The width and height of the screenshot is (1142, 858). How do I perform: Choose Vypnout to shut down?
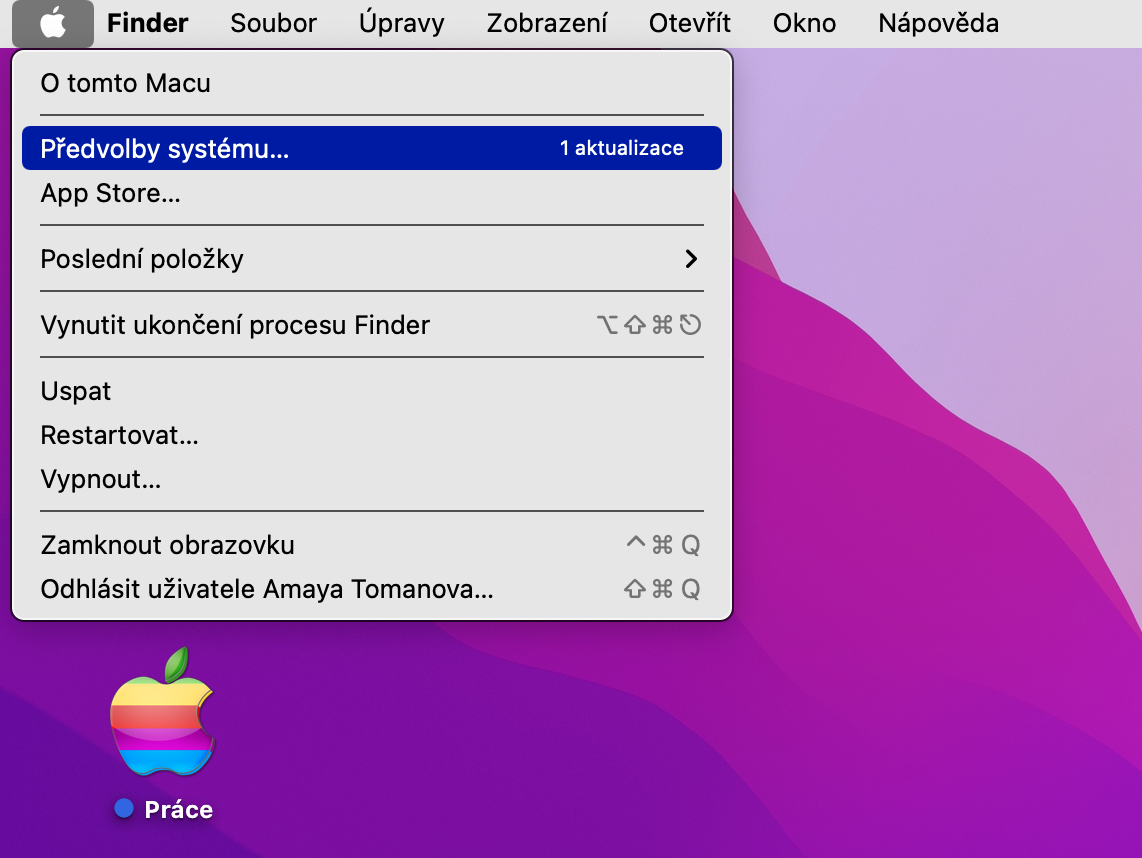click(x=371, y=479)
